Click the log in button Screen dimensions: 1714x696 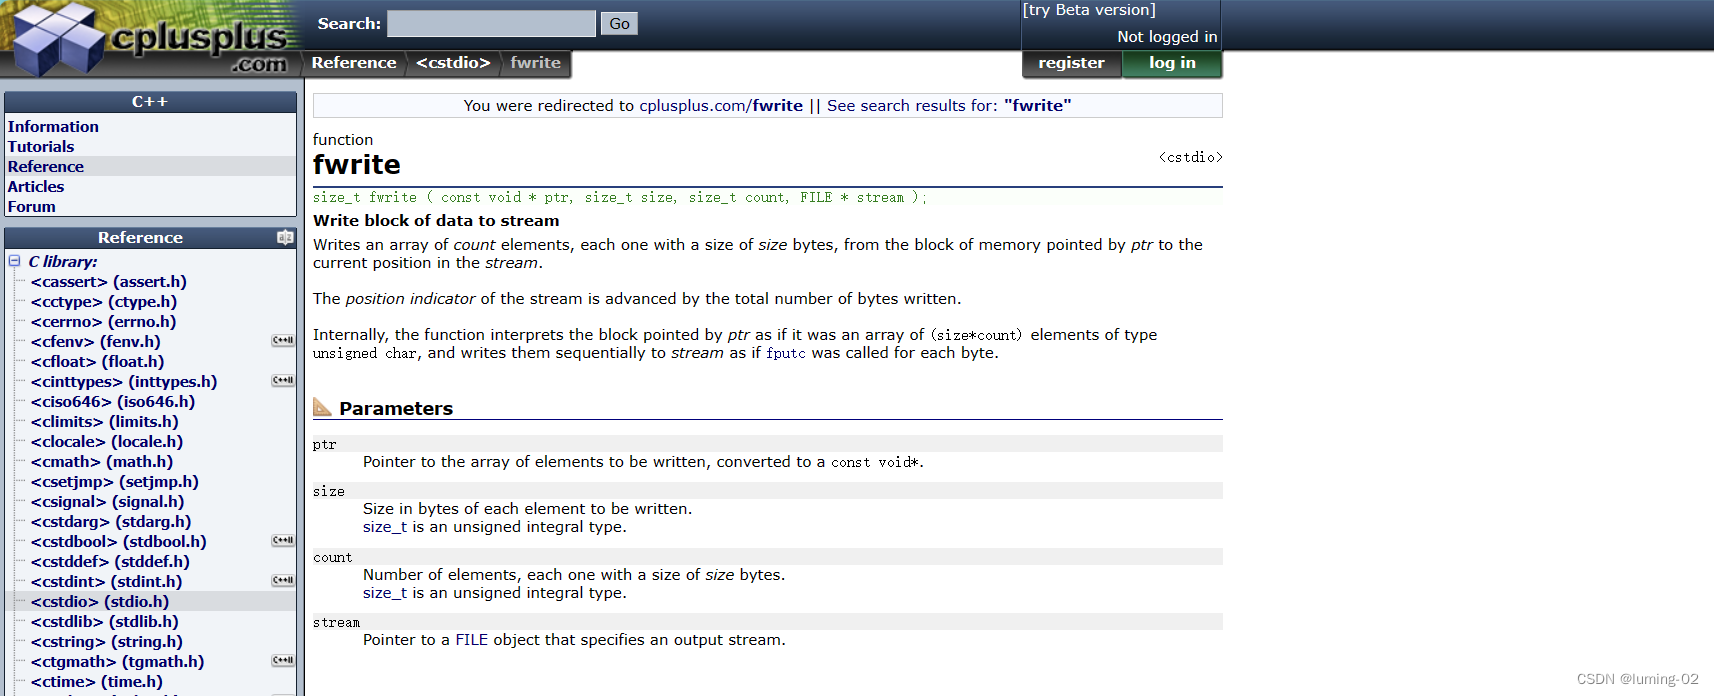pos(1172,63)
